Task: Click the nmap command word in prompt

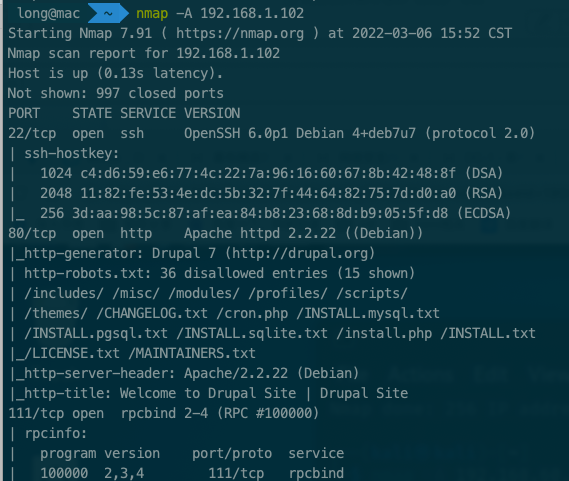Action: (x=152, y=14)
